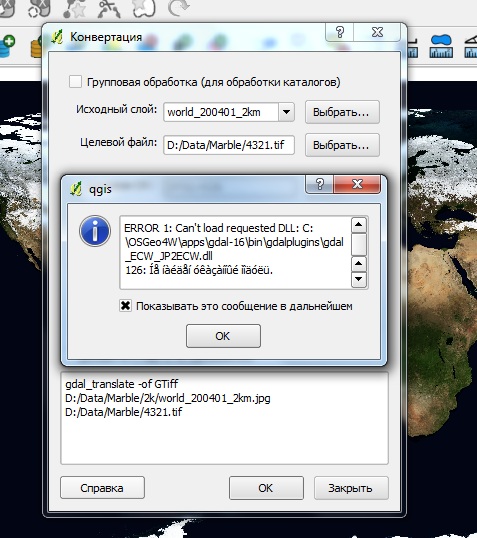Click the gdal_translate command text area

tap(224, 418)
